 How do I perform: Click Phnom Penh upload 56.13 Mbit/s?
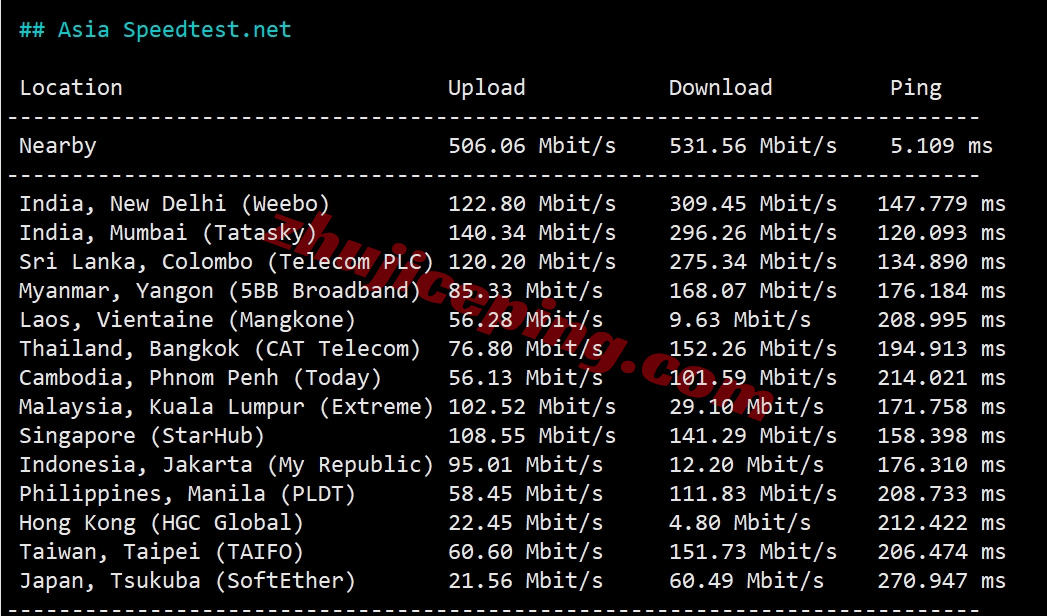(526, 378)
